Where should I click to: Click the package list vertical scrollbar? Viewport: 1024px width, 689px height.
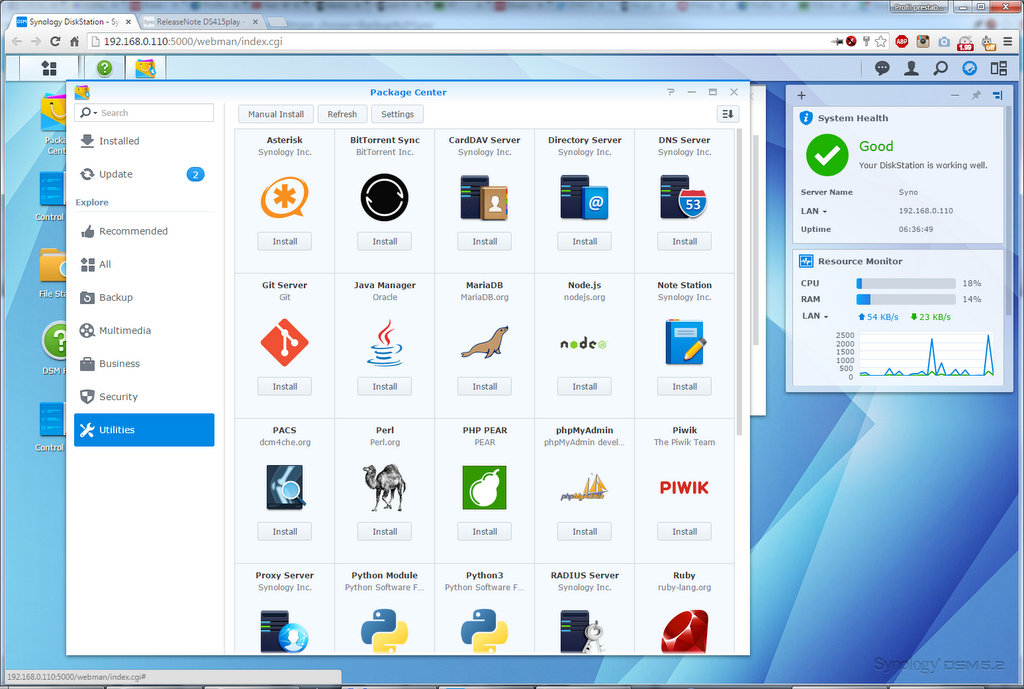point(740,282)
